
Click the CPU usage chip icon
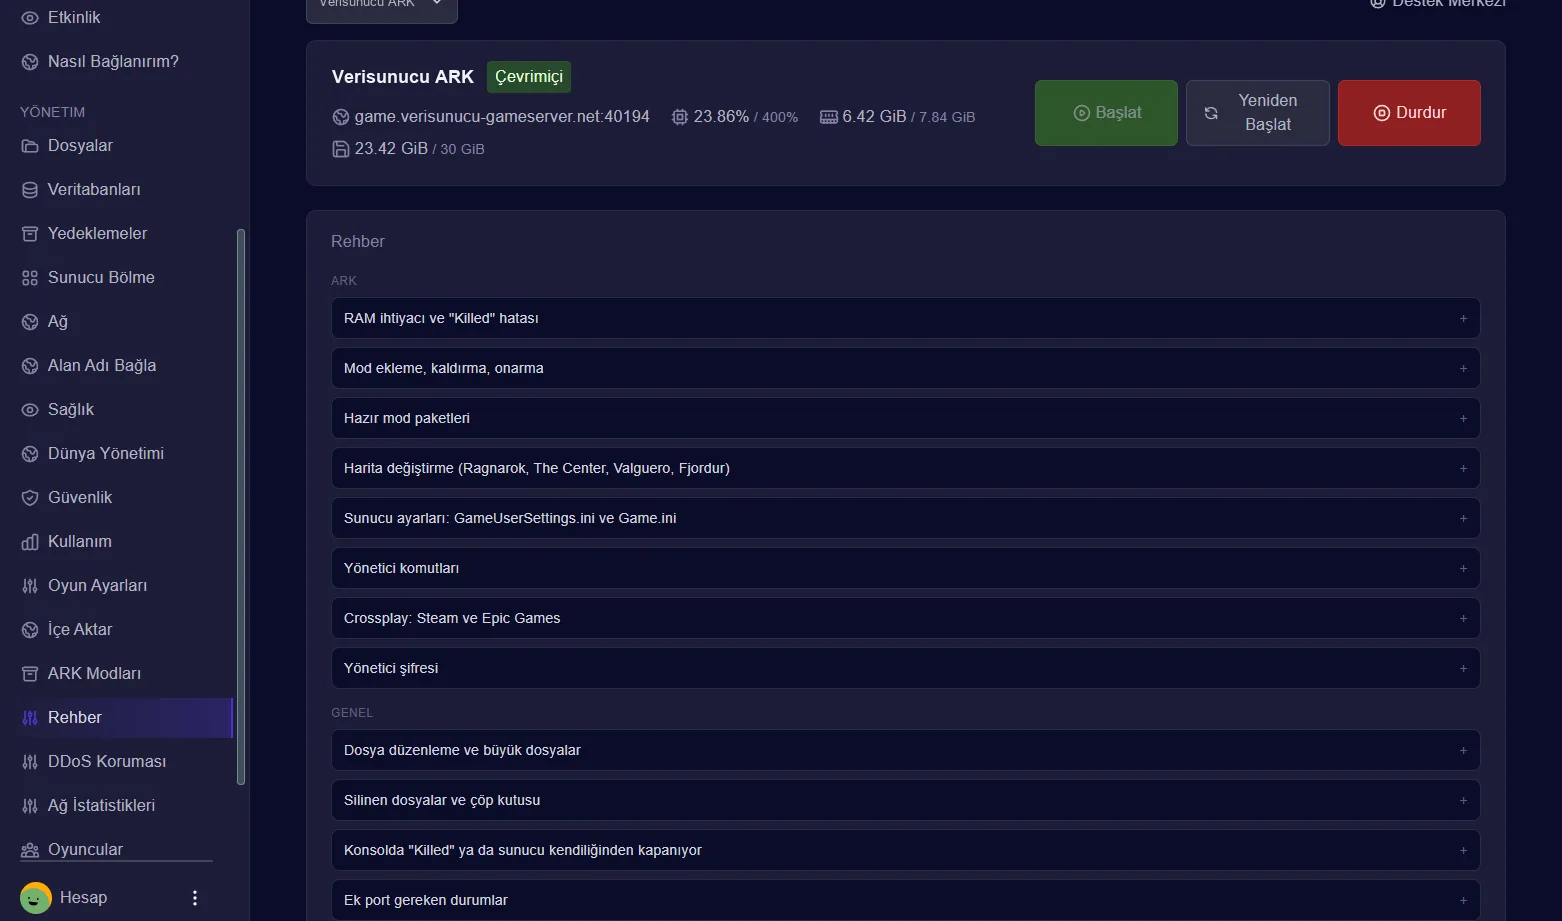coord(680,117)
